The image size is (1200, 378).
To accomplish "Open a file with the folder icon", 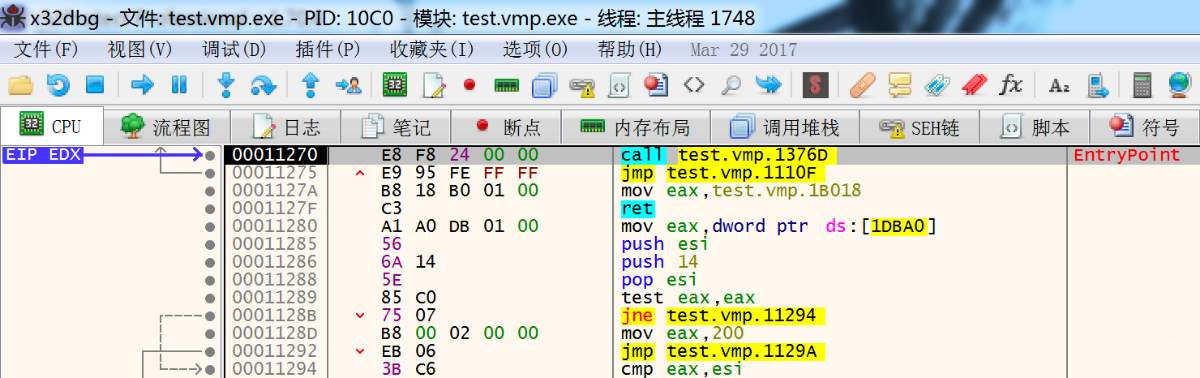I will point(21,85).
